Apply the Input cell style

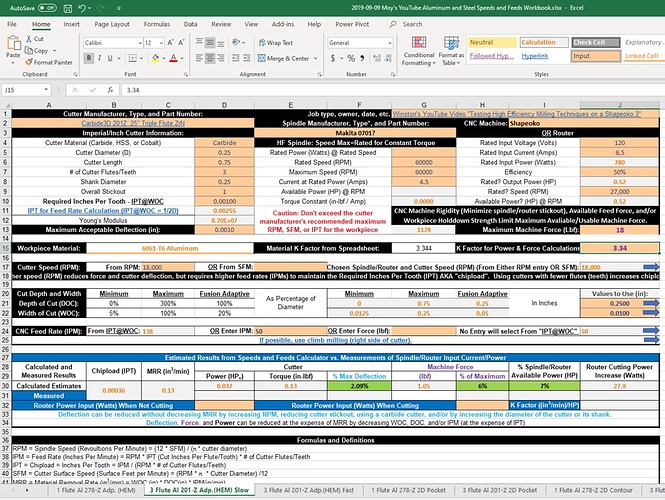(595, 56)
